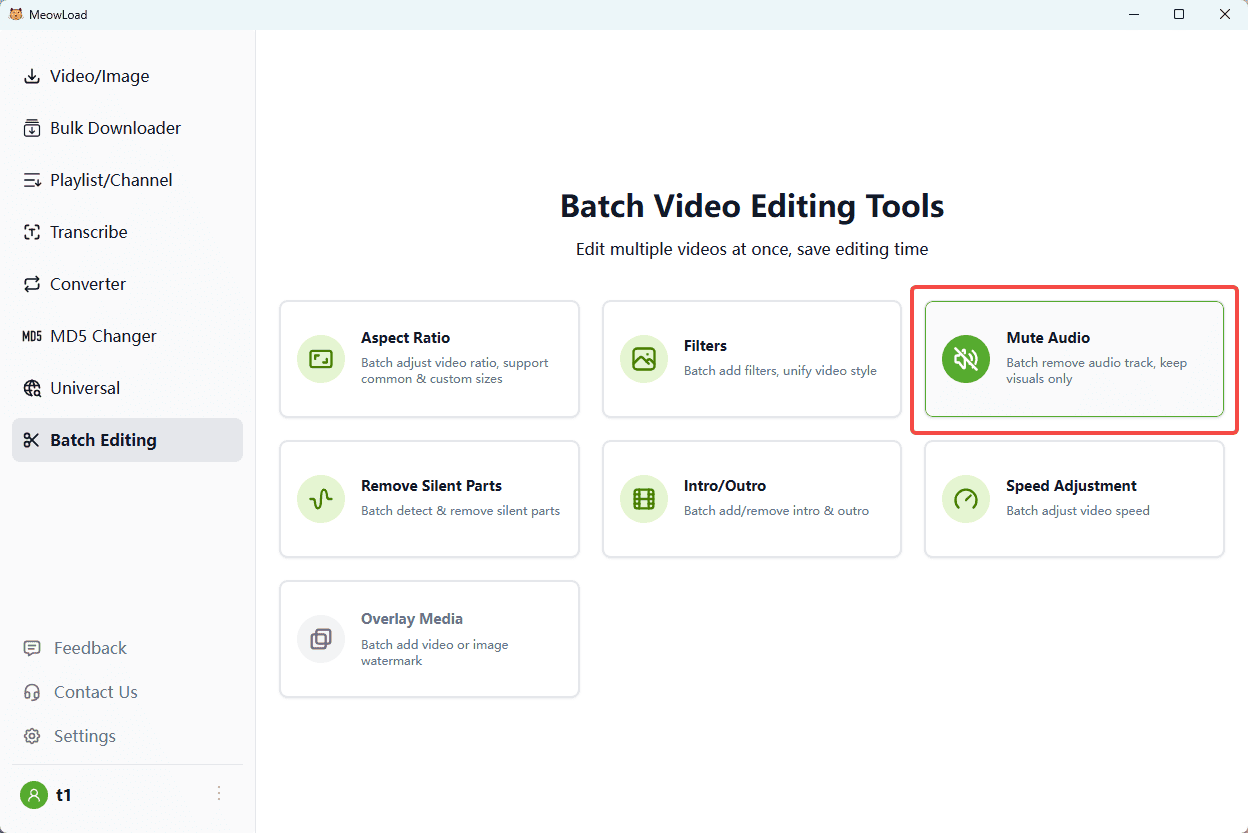Open MD5 Changer tool

tap(103, 336)
